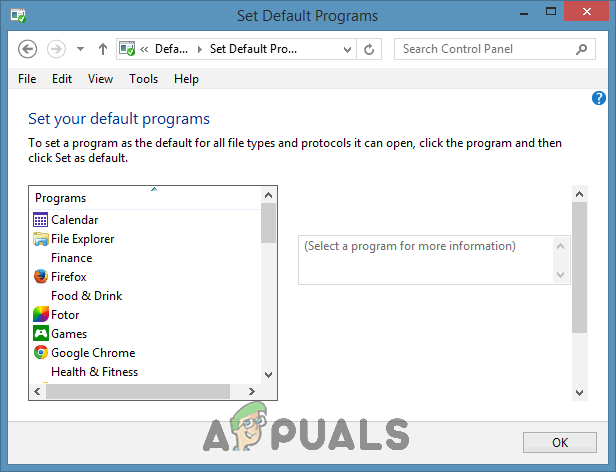Choose Calendar from programs list
Screen dimensions: 616x472
tap(75, 220)
